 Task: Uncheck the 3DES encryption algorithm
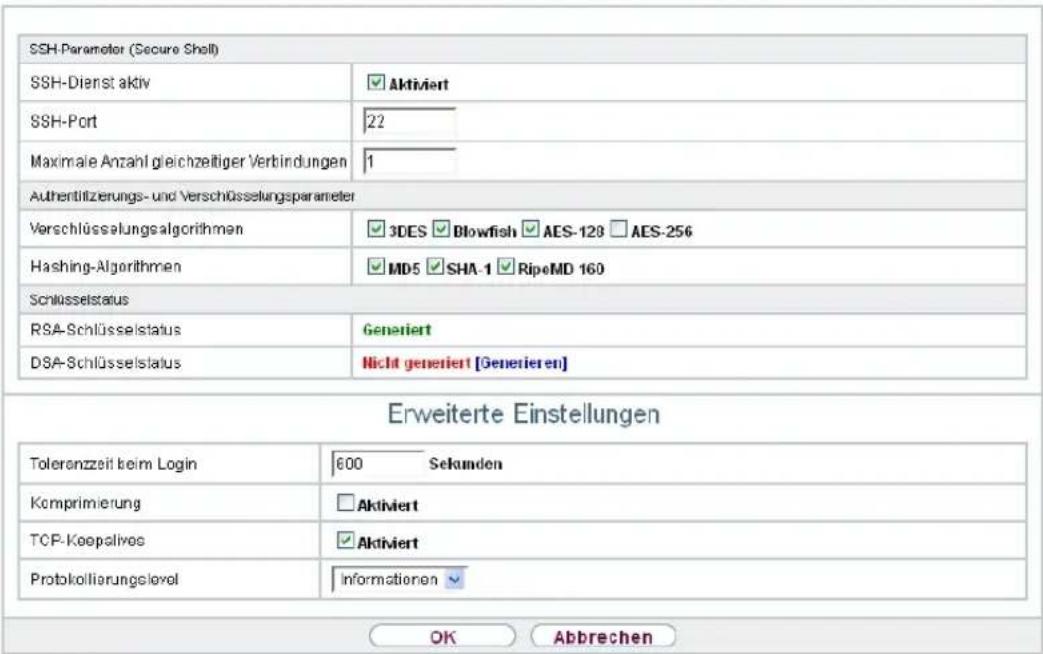point(376,230)
